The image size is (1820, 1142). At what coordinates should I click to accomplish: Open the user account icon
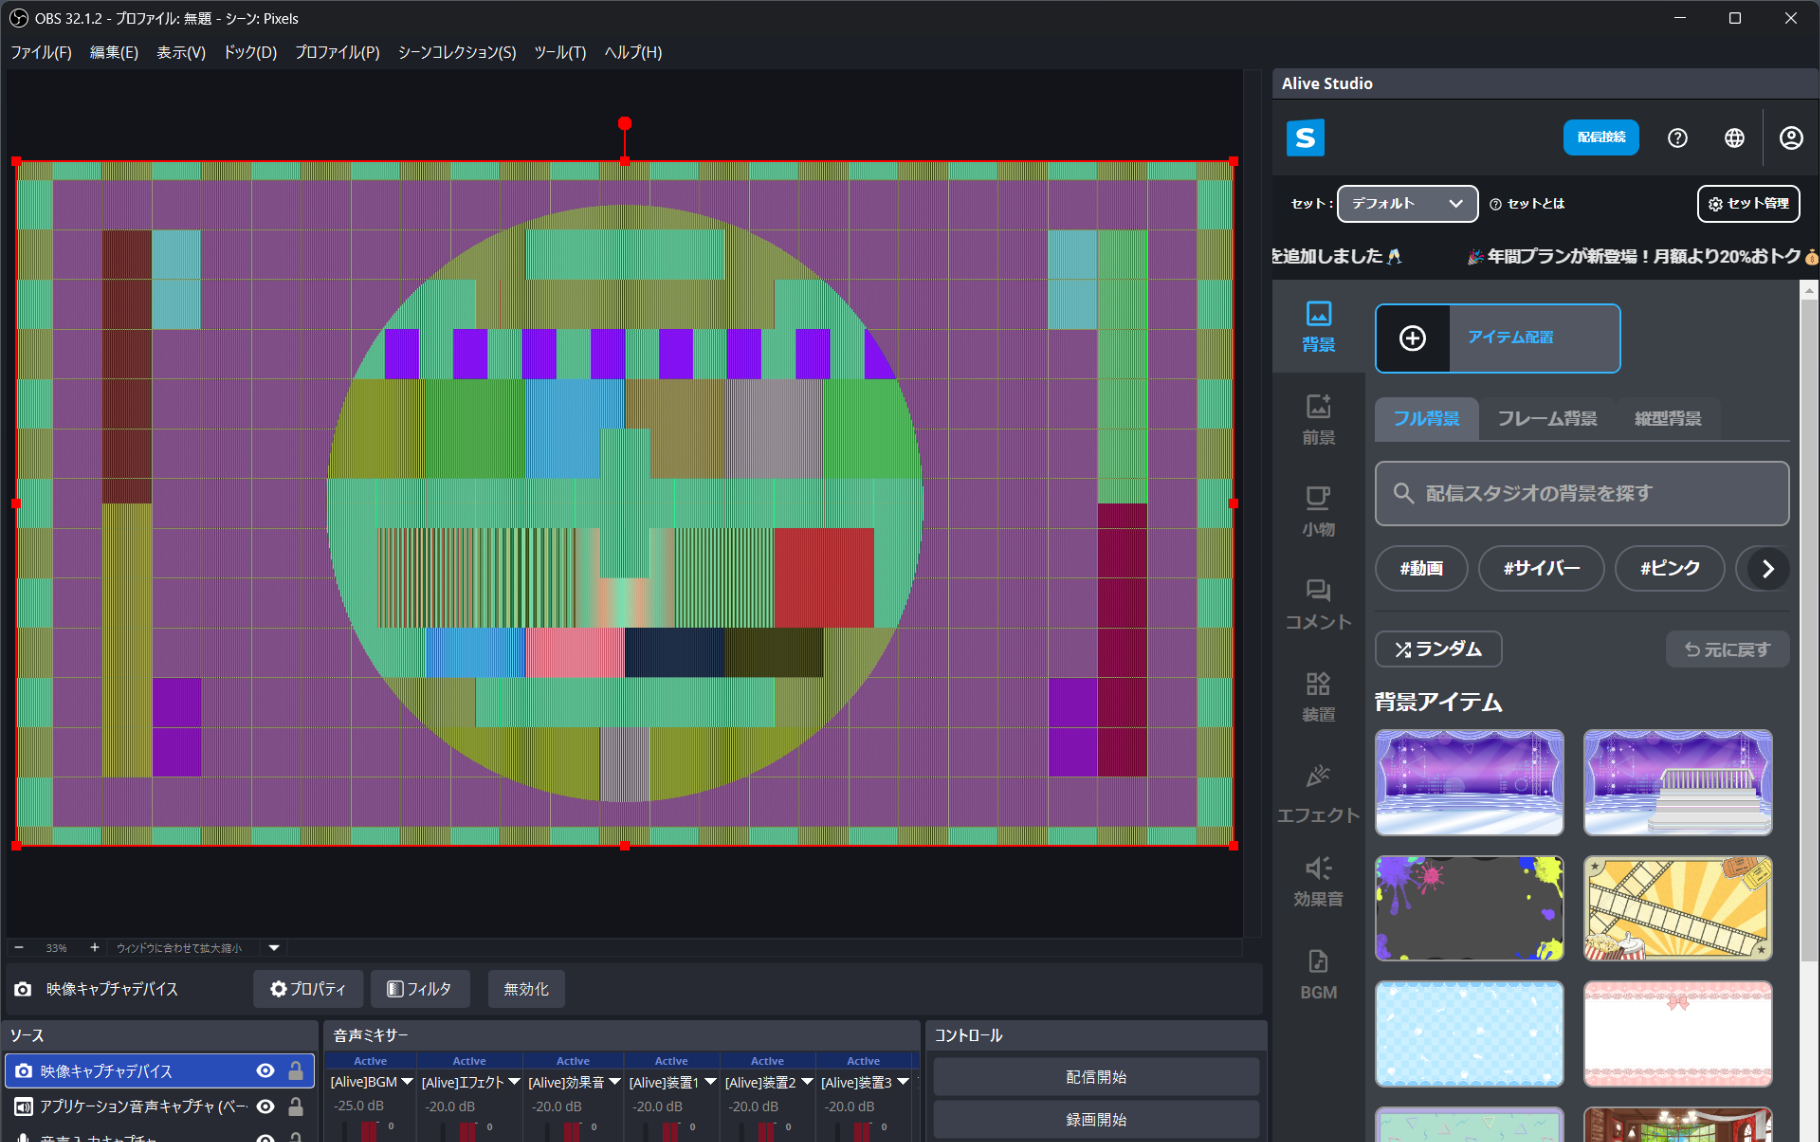tap(1791, 138)
